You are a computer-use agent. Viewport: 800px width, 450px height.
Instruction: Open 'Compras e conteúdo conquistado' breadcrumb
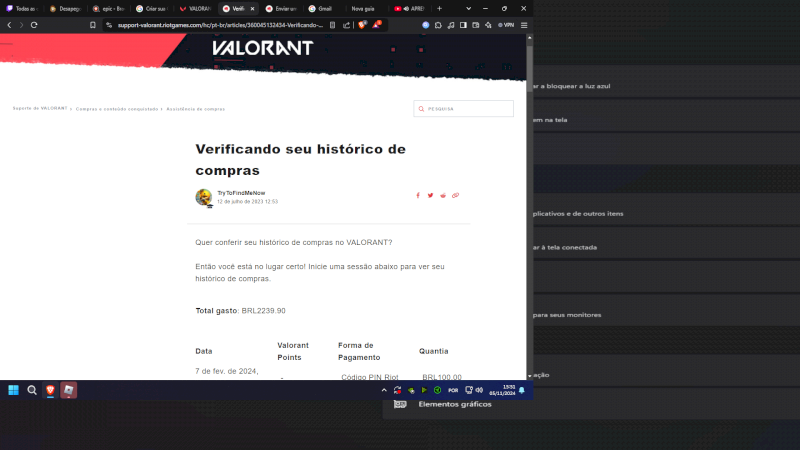click(117, 109)
